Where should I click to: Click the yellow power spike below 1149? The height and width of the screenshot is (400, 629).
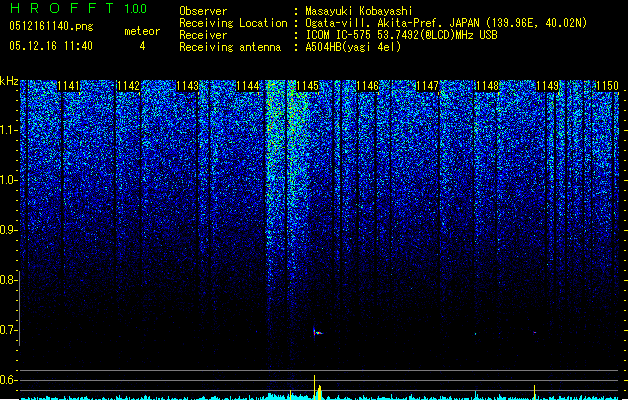point(534,392)
